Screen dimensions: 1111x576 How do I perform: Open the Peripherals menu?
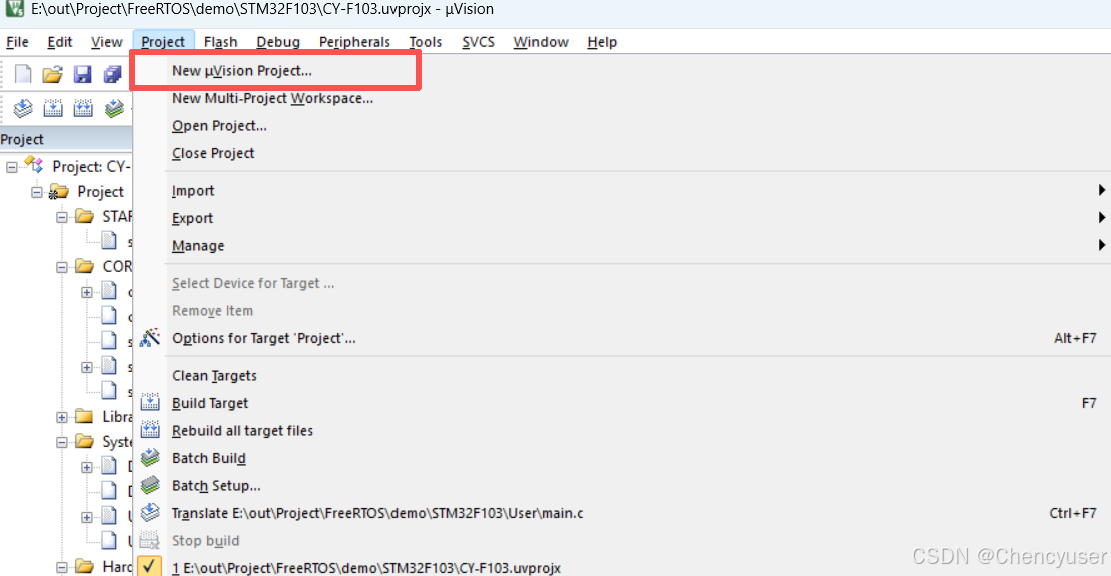(x=354, y=42)
